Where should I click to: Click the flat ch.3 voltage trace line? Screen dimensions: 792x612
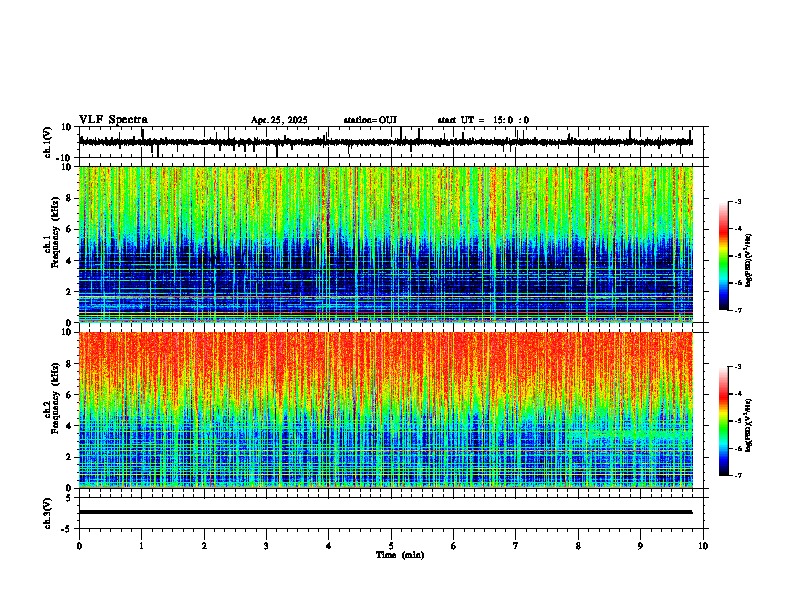(x=386, y=512)
